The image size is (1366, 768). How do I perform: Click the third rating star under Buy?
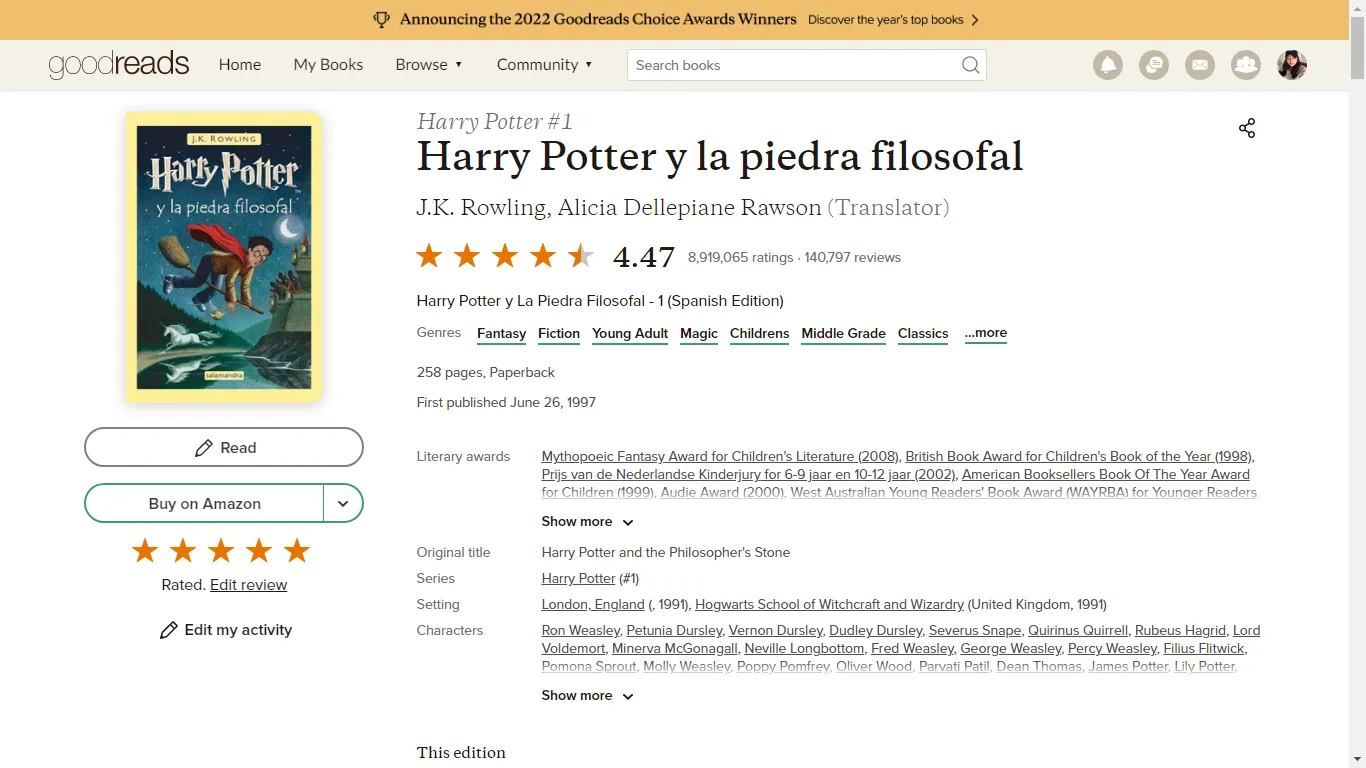[x=221, y=550]
